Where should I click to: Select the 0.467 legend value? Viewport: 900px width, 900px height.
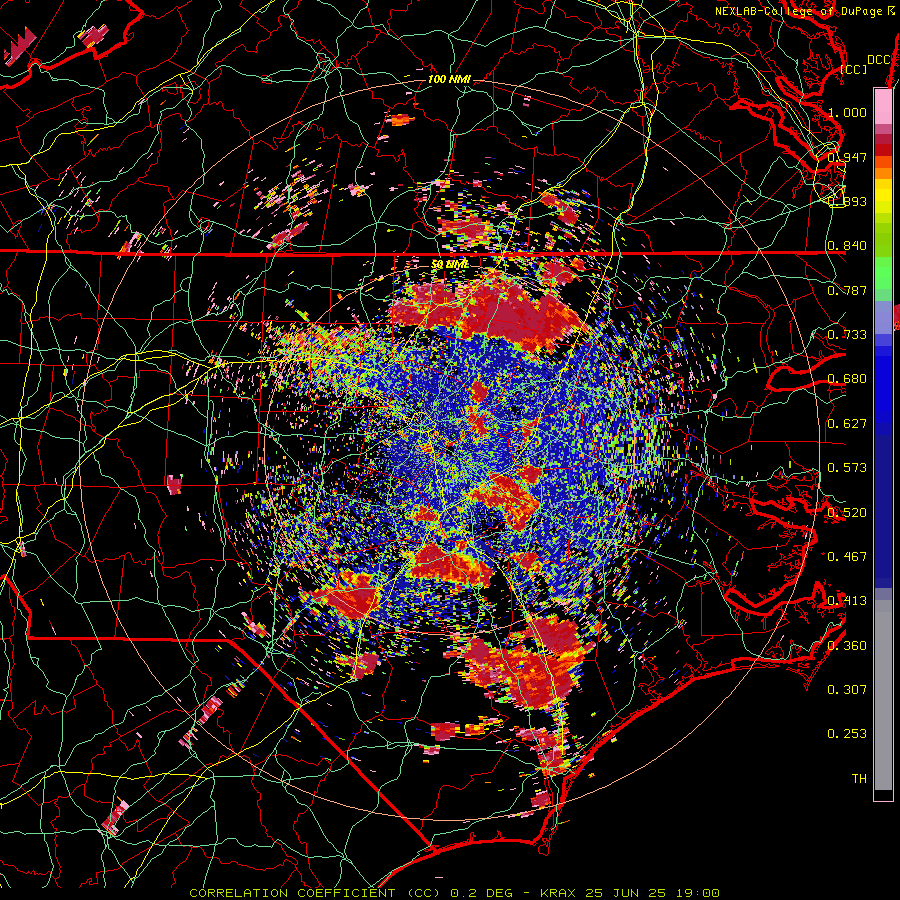pos(847,556)
